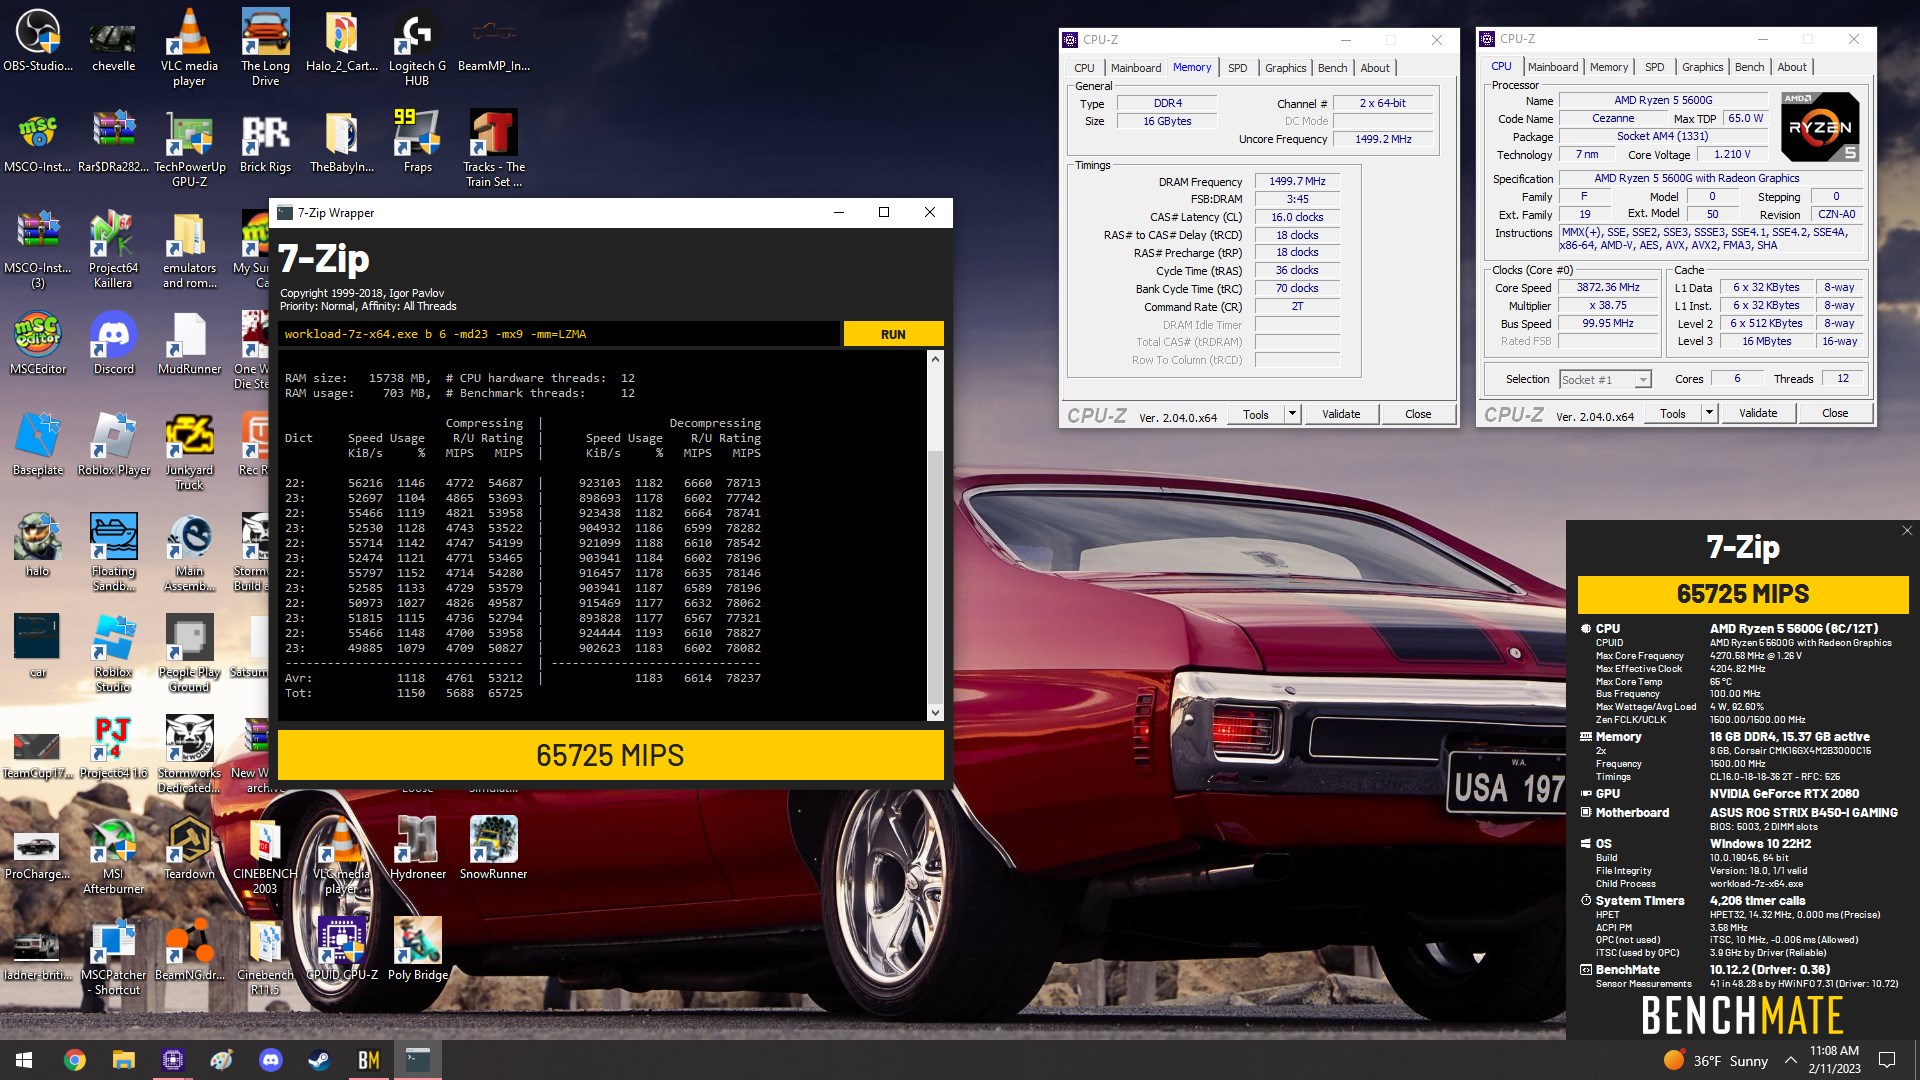Viewport: 1920px width, 1080px height.
Task: Open Steam from the taskbar
Action: 319,1060
